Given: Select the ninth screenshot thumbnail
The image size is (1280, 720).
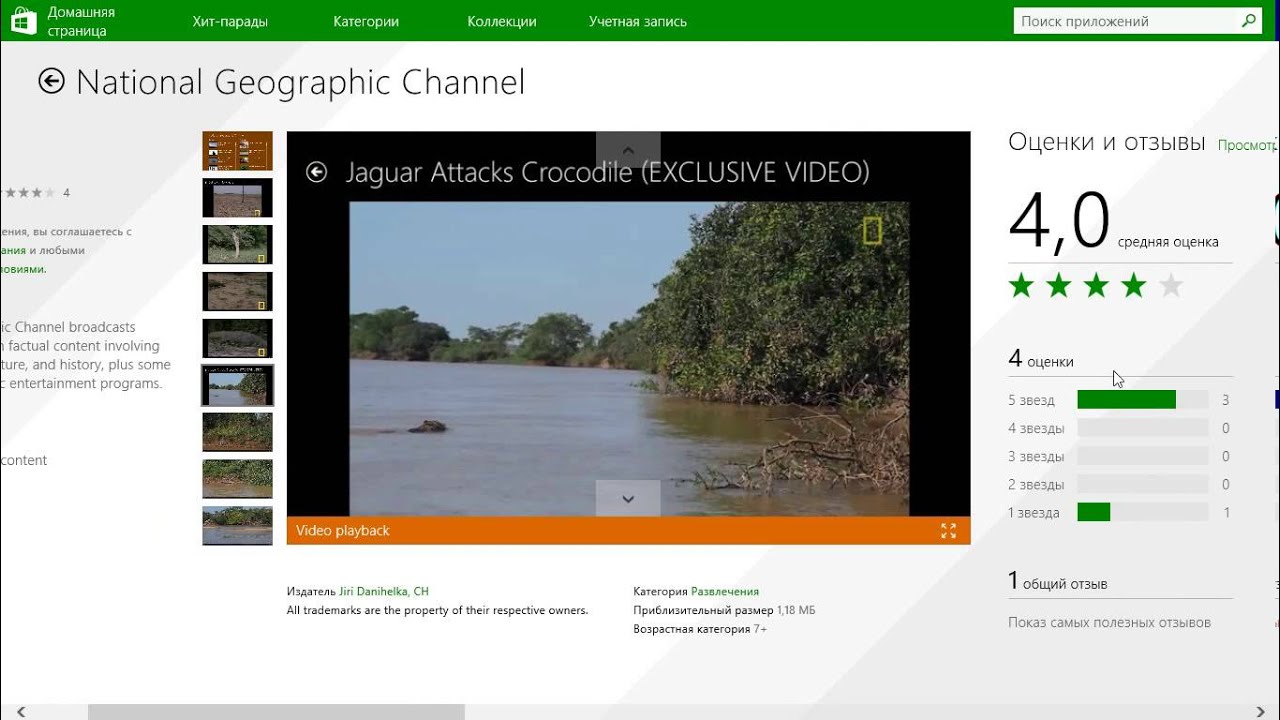Looking at the screenshot, I should (237, 526).
